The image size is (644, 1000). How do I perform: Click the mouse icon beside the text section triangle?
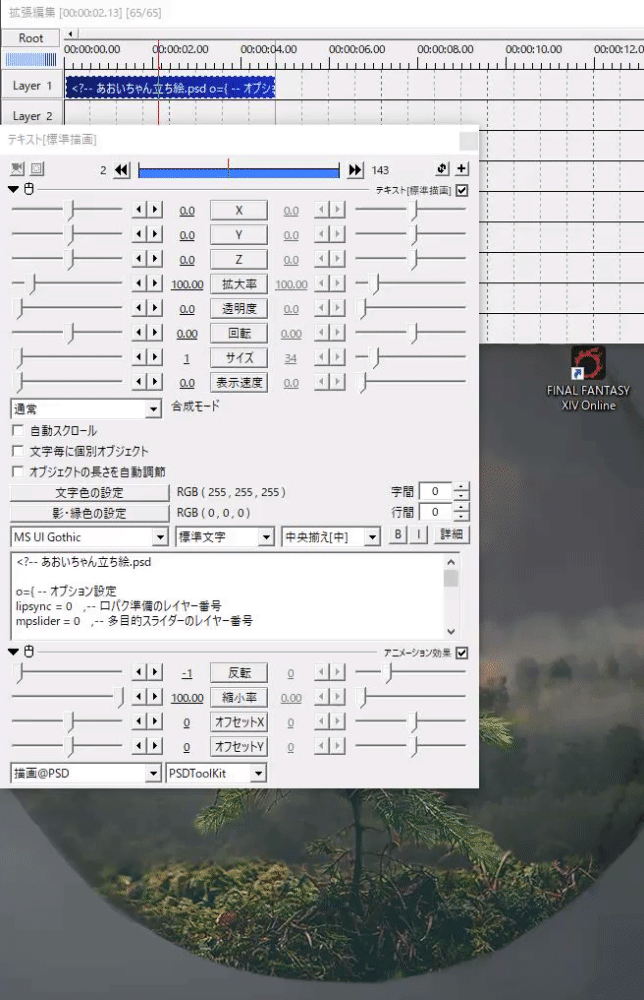click(29, 189)
